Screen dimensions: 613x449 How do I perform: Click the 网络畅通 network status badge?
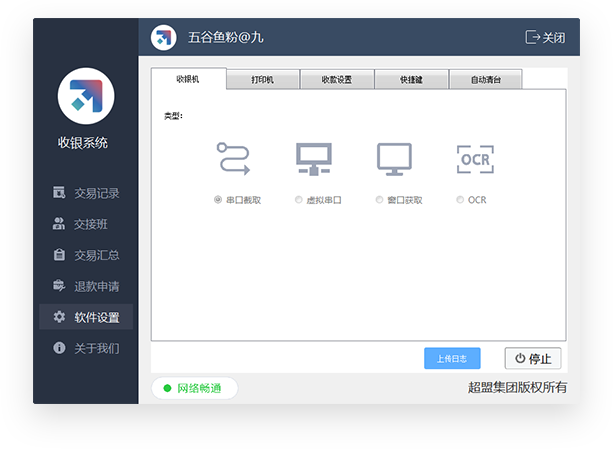[x=195, y=388]
